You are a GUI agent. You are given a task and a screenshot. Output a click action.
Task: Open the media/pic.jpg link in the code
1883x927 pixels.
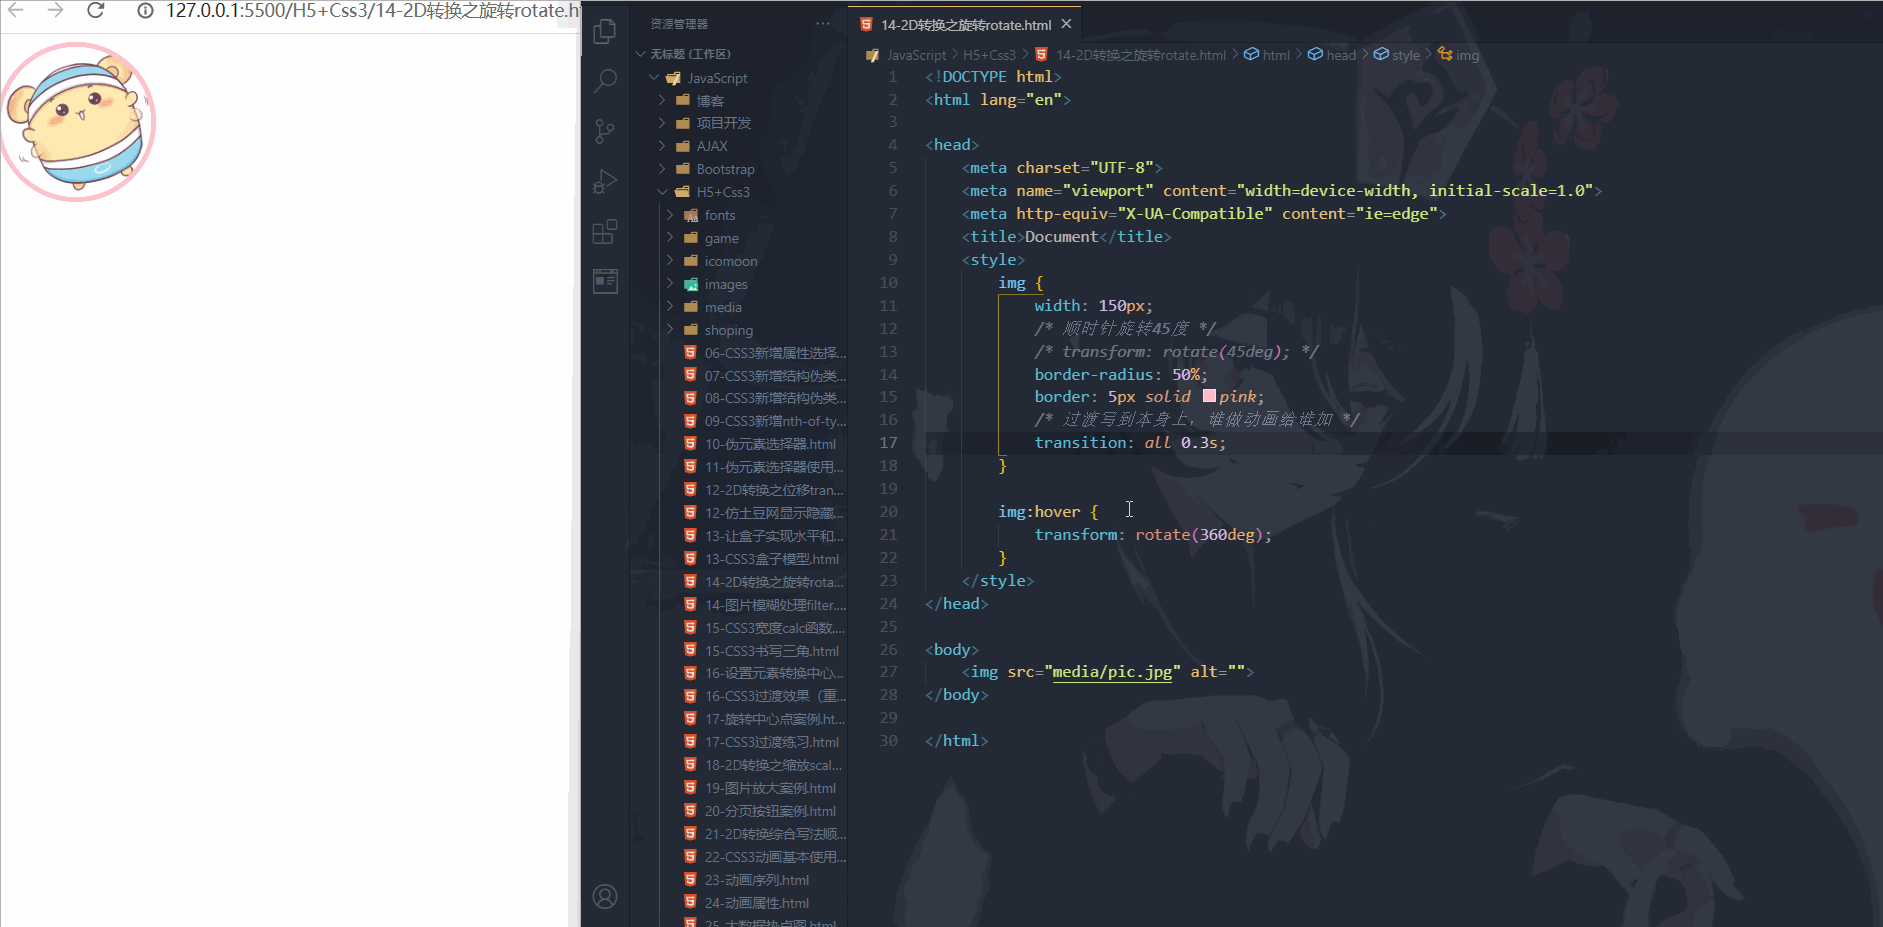[1112, 671]
